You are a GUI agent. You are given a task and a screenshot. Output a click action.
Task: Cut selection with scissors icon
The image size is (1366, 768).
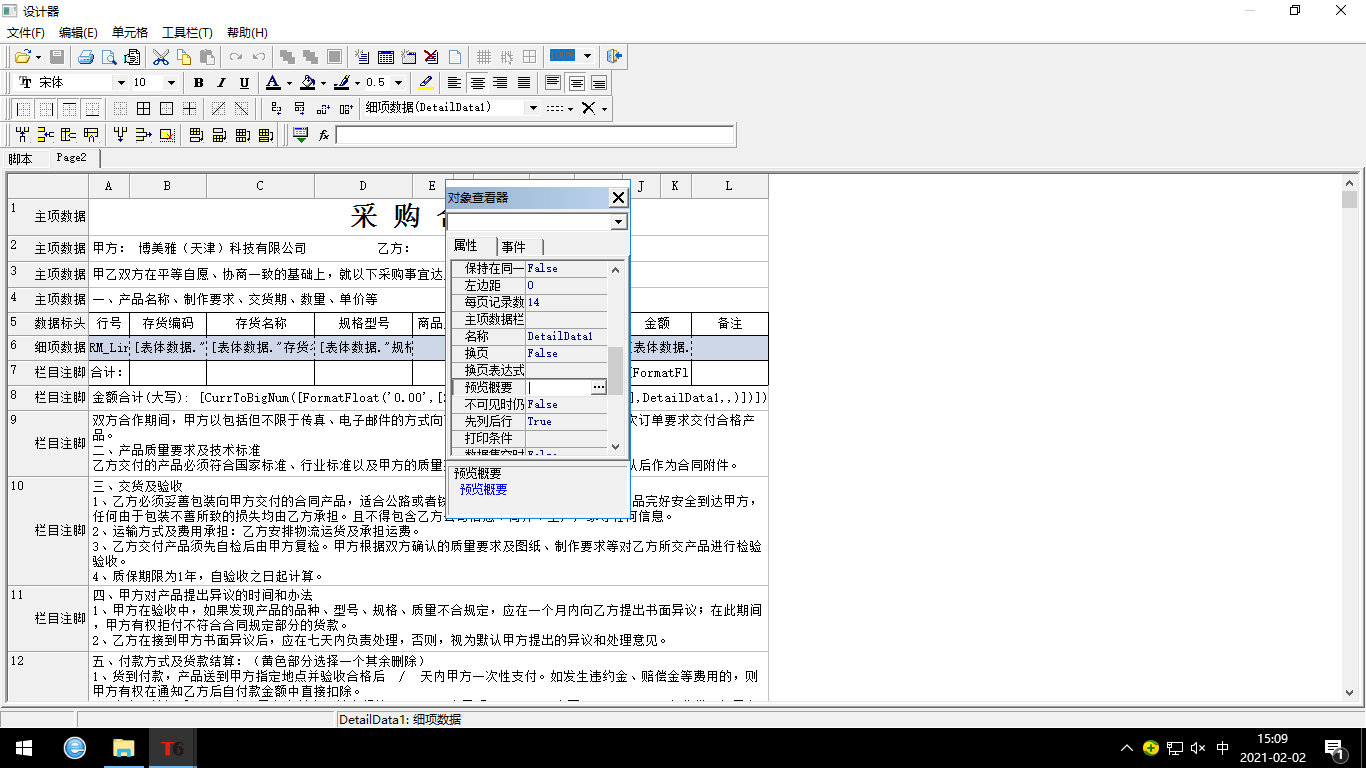(x=160, y=57)
